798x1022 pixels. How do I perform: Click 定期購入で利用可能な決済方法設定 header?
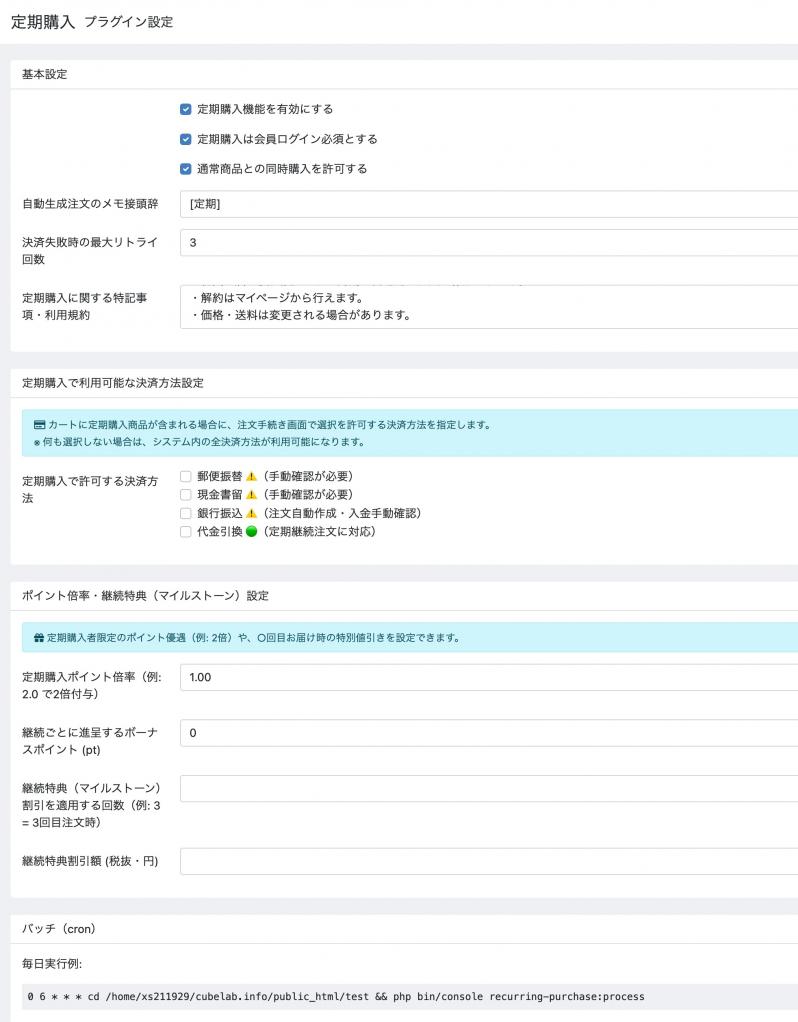113,383
